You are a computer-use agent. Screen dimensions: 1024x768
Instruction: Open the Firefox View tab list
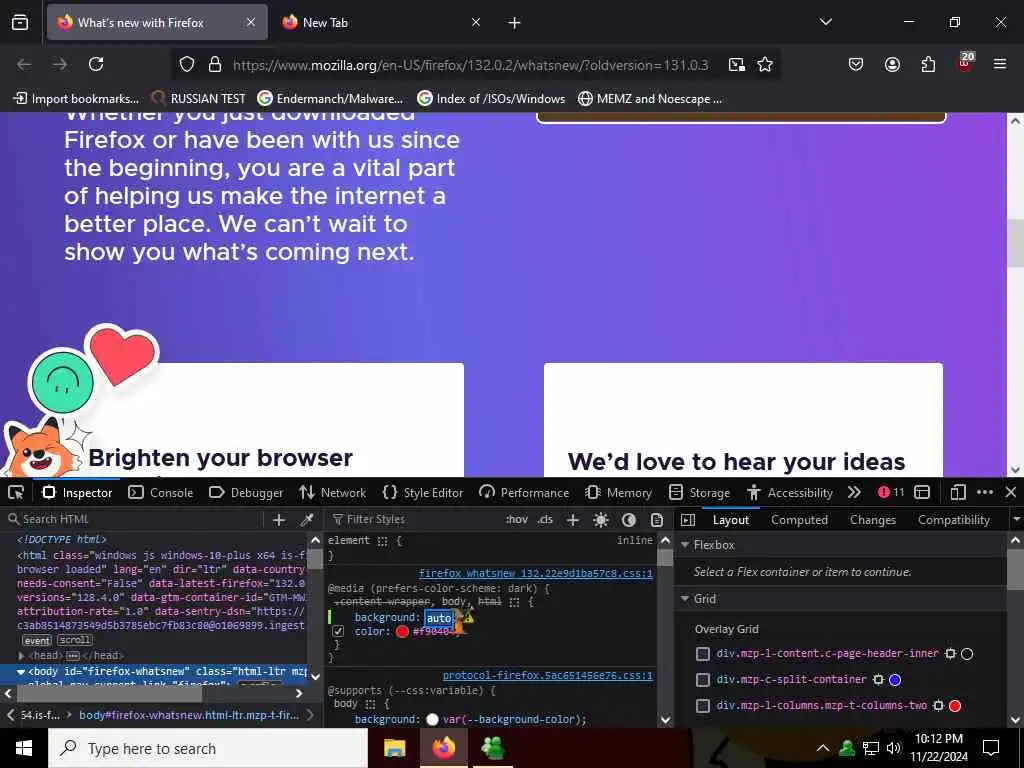coord(20,22)
